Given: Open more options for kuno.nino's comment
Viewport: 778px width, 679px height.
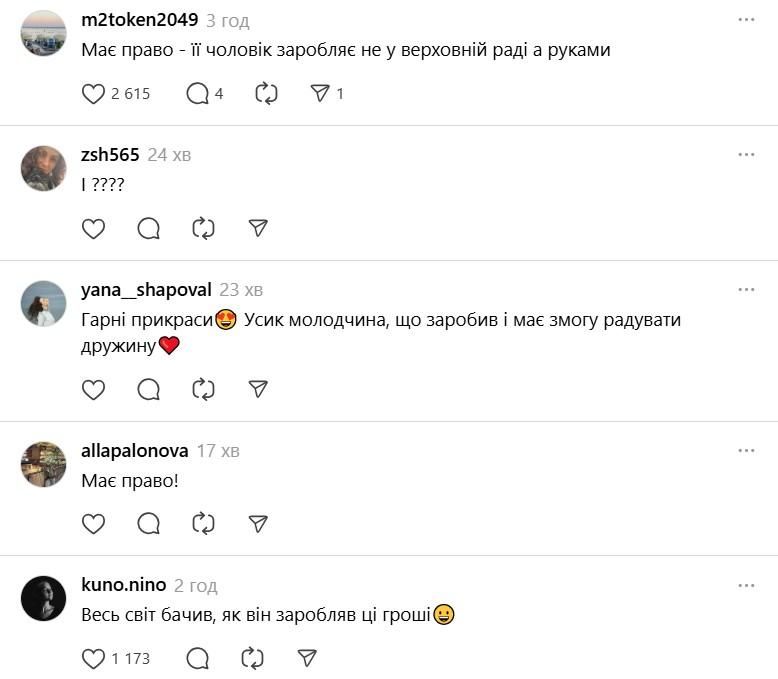Looking at the screenshot, I should pos(746,586).
